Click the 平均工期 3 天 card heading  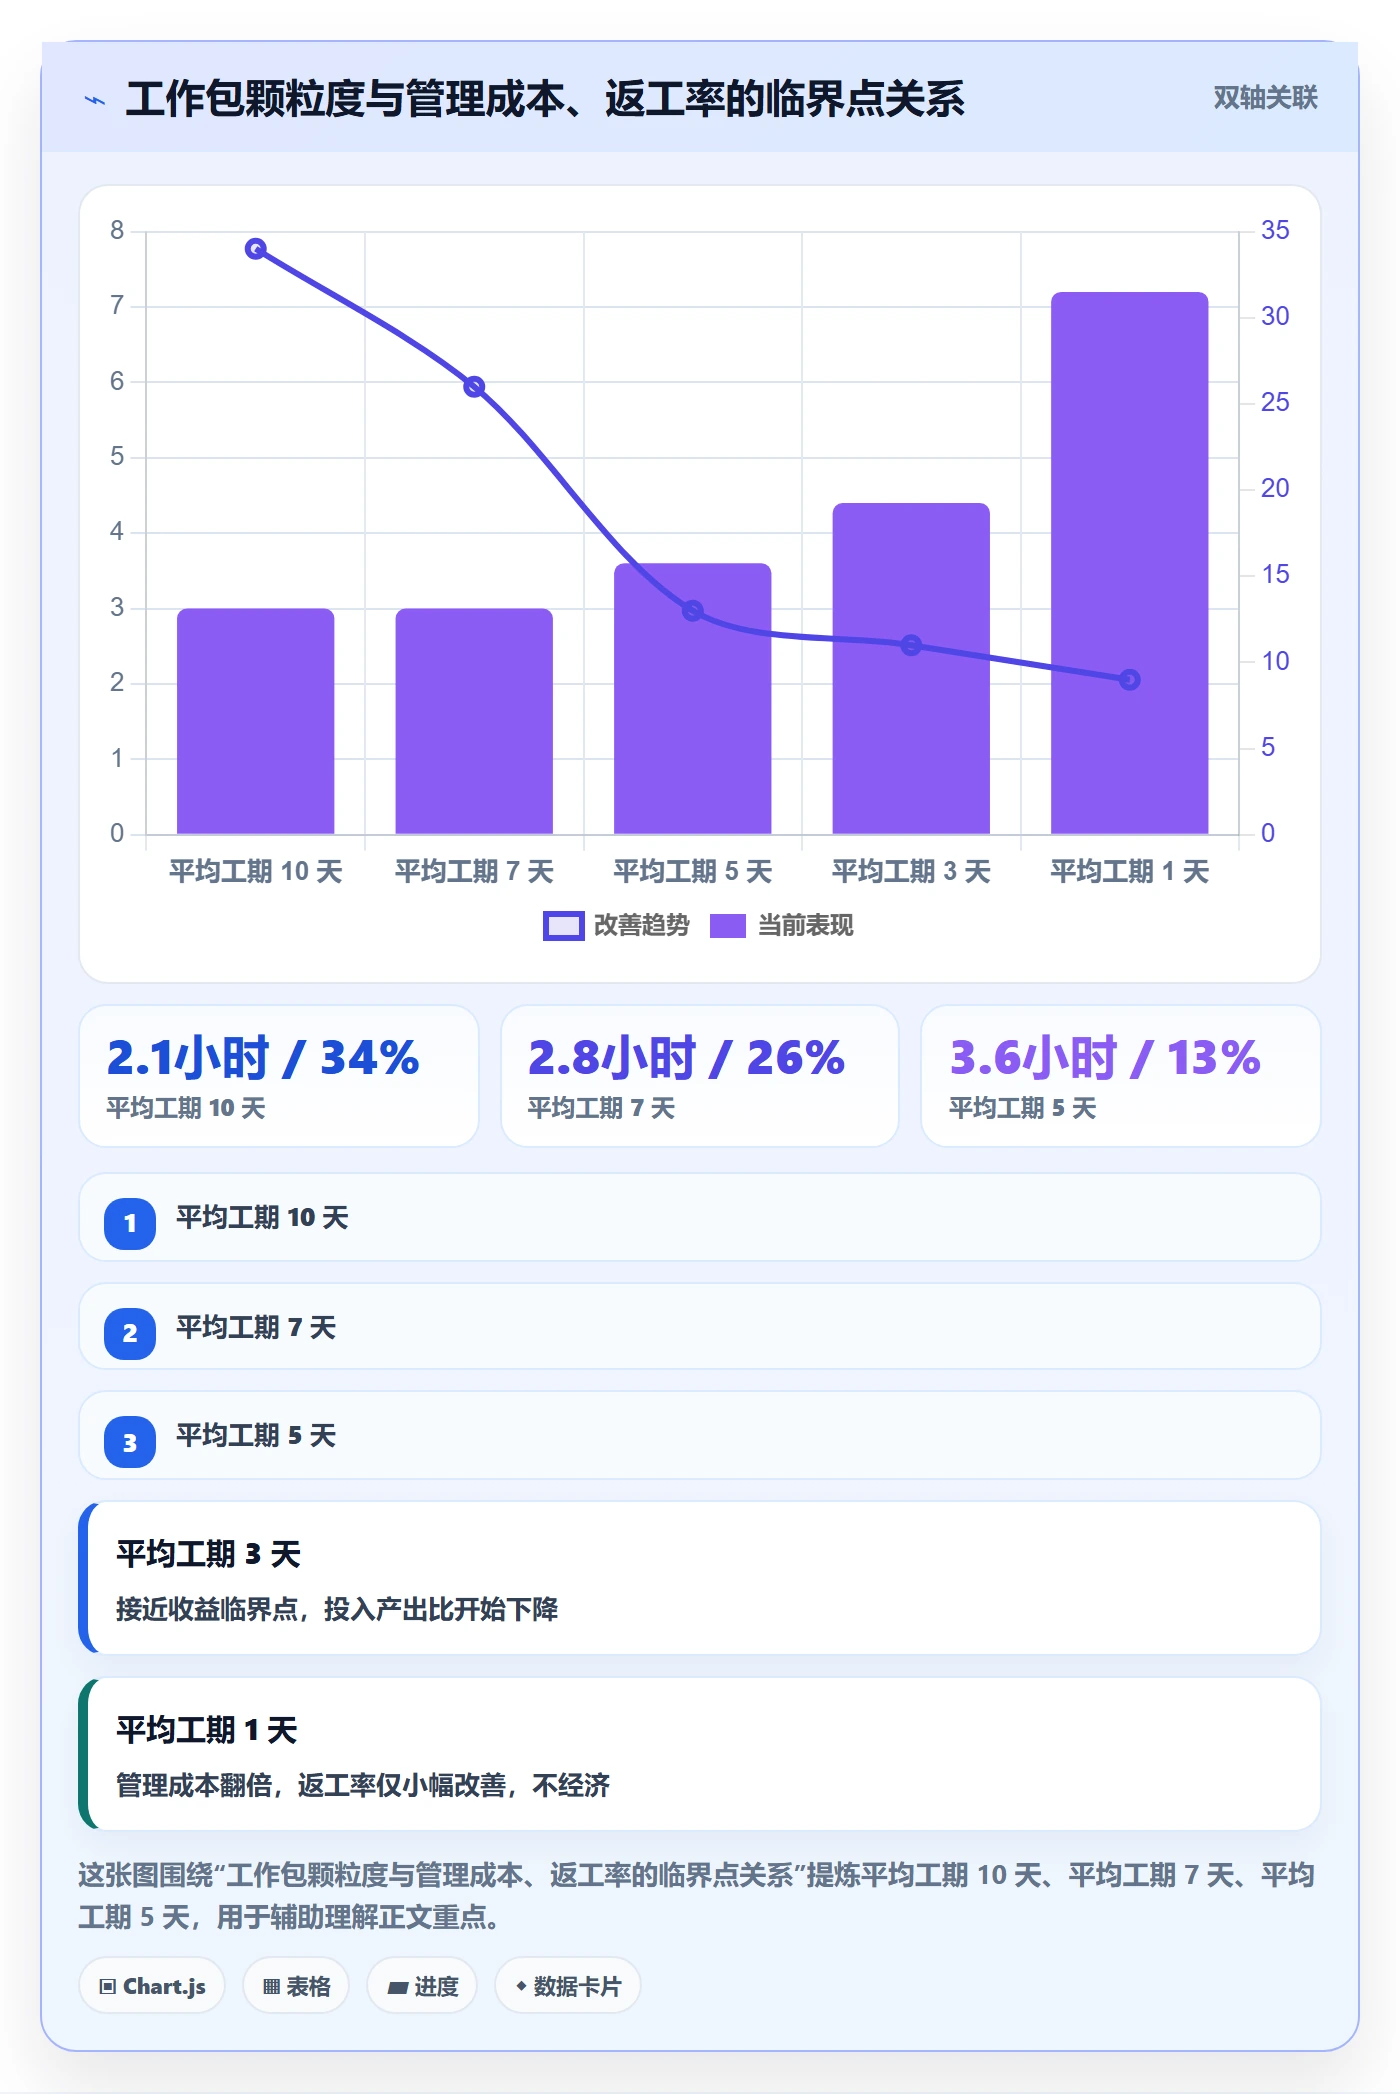pyautogui.click(x=208, y=1554)
